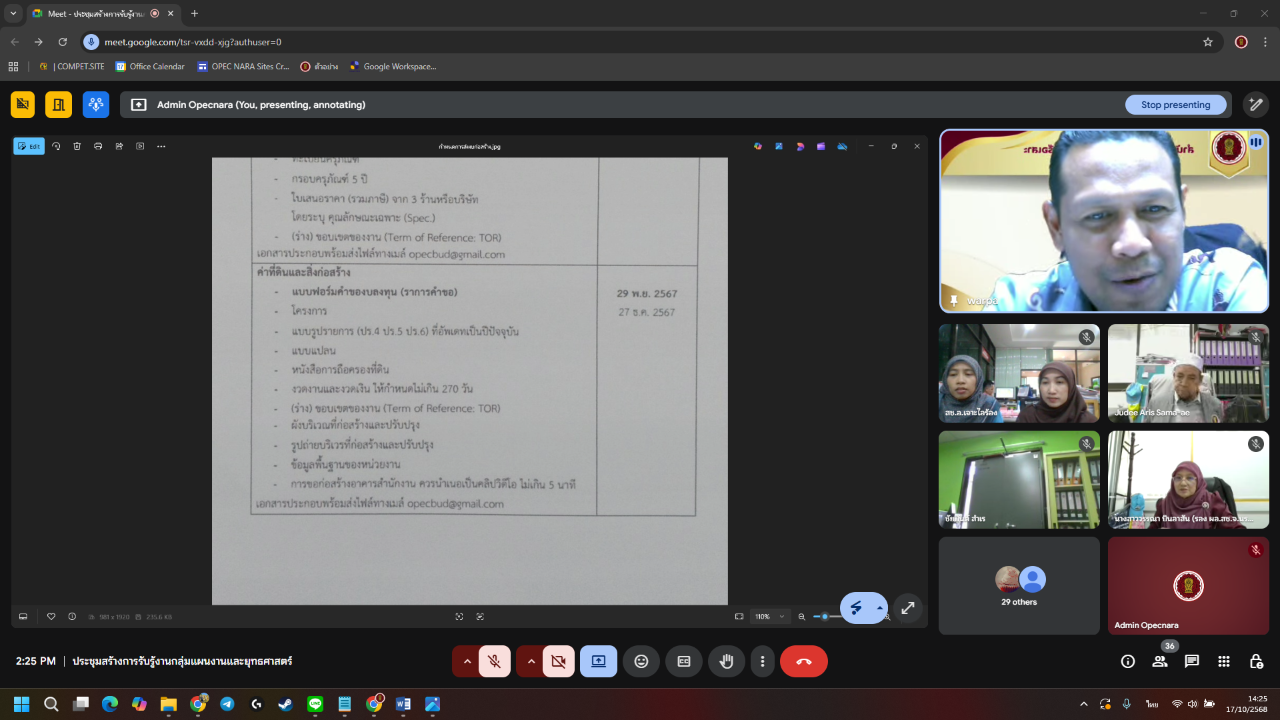Open the Meet chat panel
The height and width of the screenshot is (720, 1280).
[1192, 661]
